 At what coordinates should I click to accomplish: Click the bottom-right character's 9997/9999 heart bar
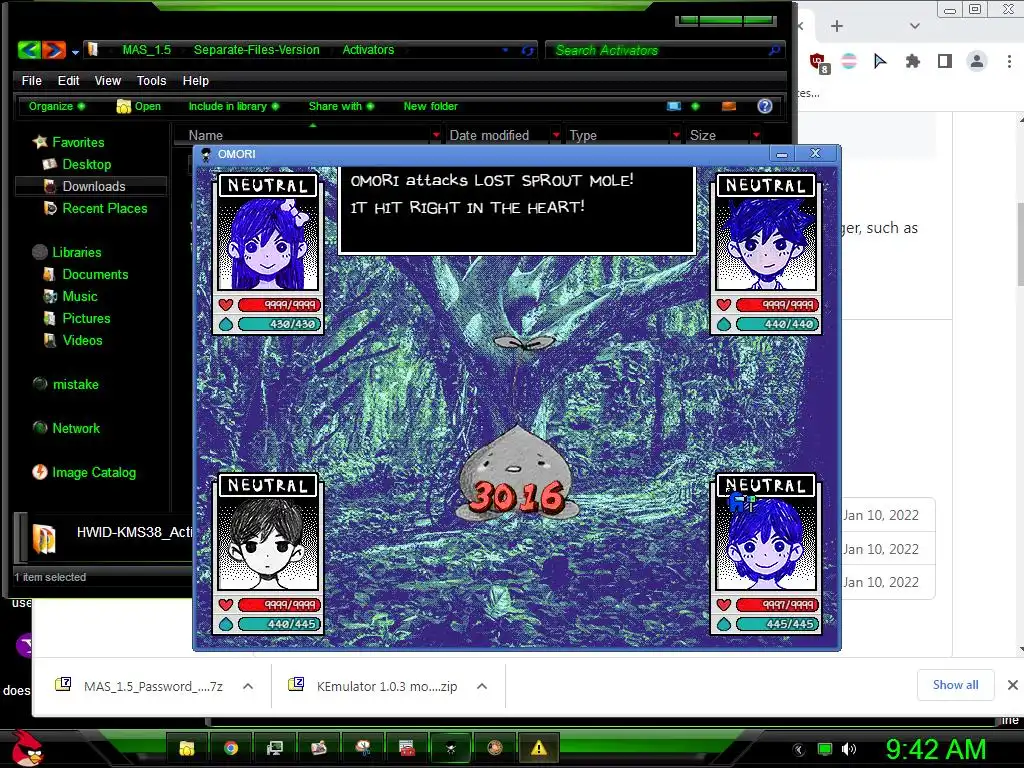(777, 605)
